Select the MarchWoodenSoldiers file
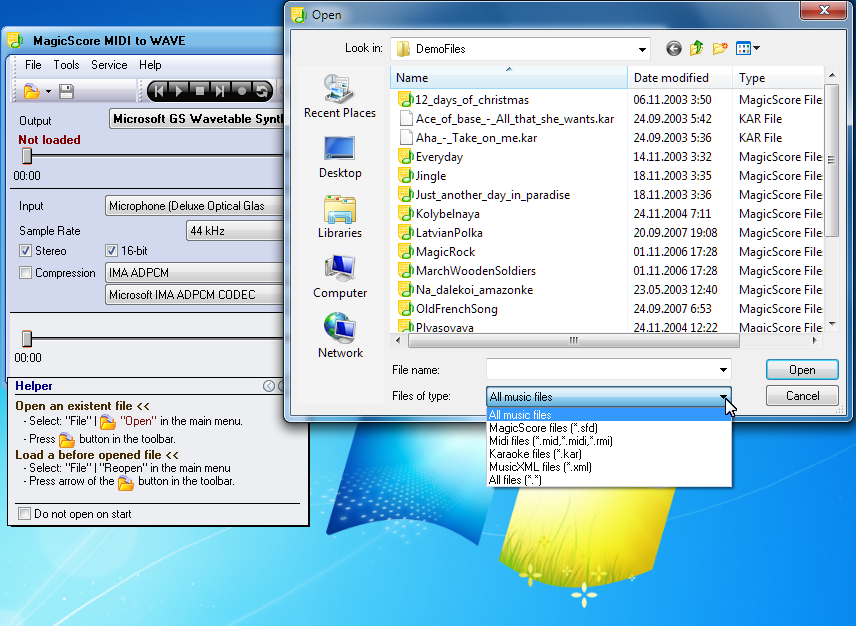The width and height of the screenshot is (856, 626). (x=467, y=271)
